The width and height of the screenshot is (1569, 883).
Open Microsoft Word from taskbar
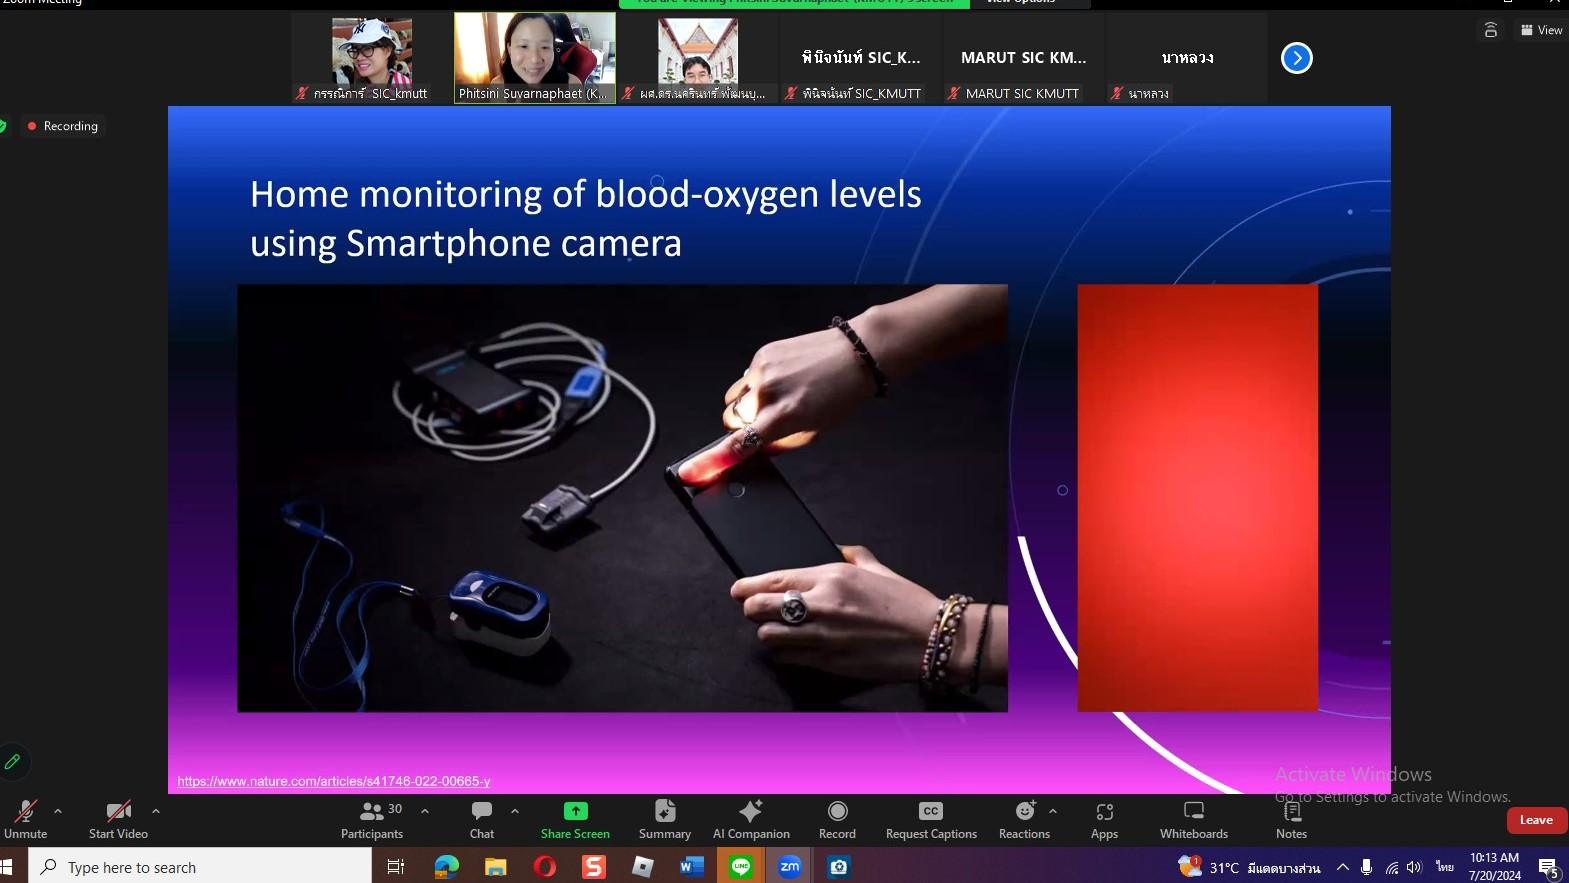691,867
